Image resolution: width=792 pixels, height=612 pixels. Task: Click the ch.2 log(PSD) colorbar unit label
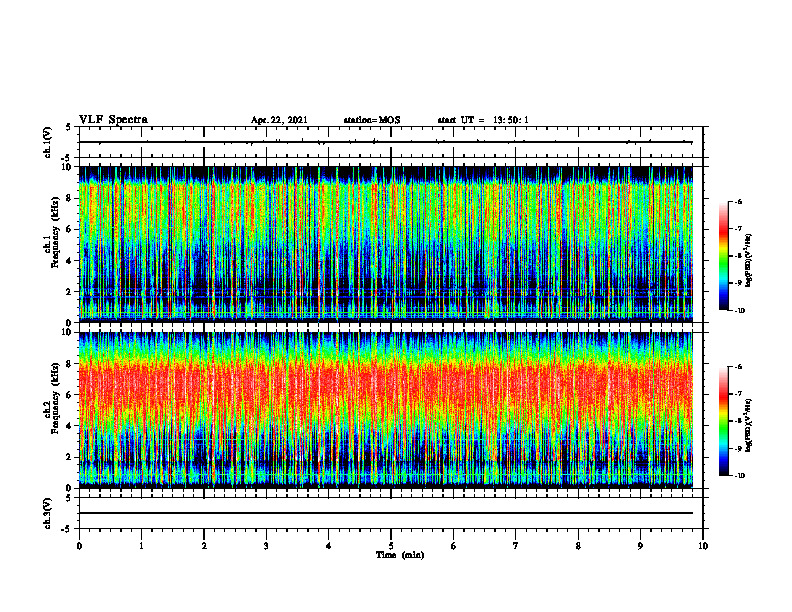tap(749, 425)
